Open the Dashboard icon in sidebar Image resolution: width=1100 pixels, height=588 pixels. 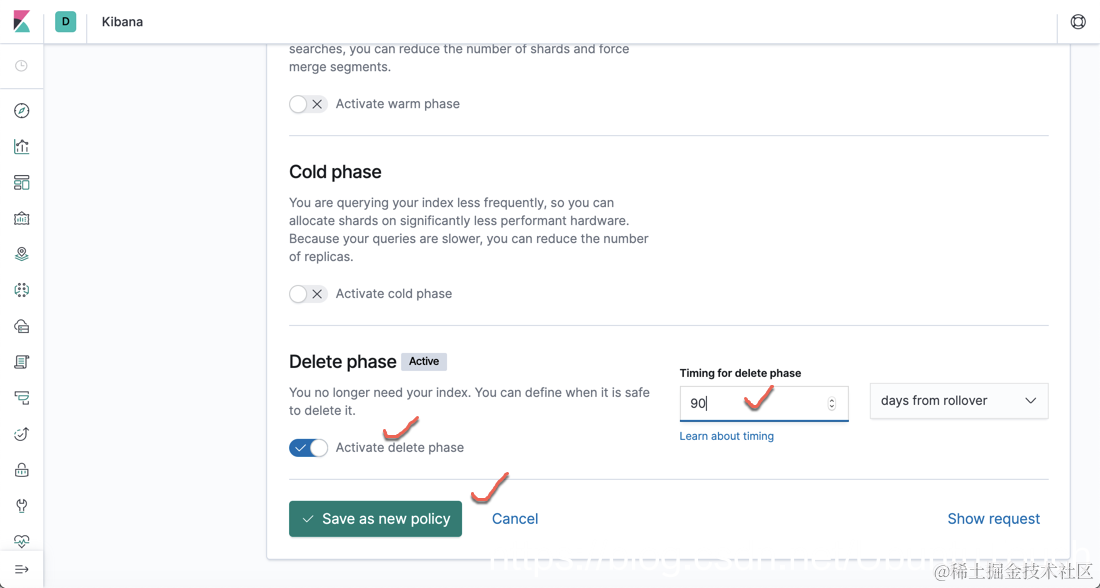tap(22, 183)
